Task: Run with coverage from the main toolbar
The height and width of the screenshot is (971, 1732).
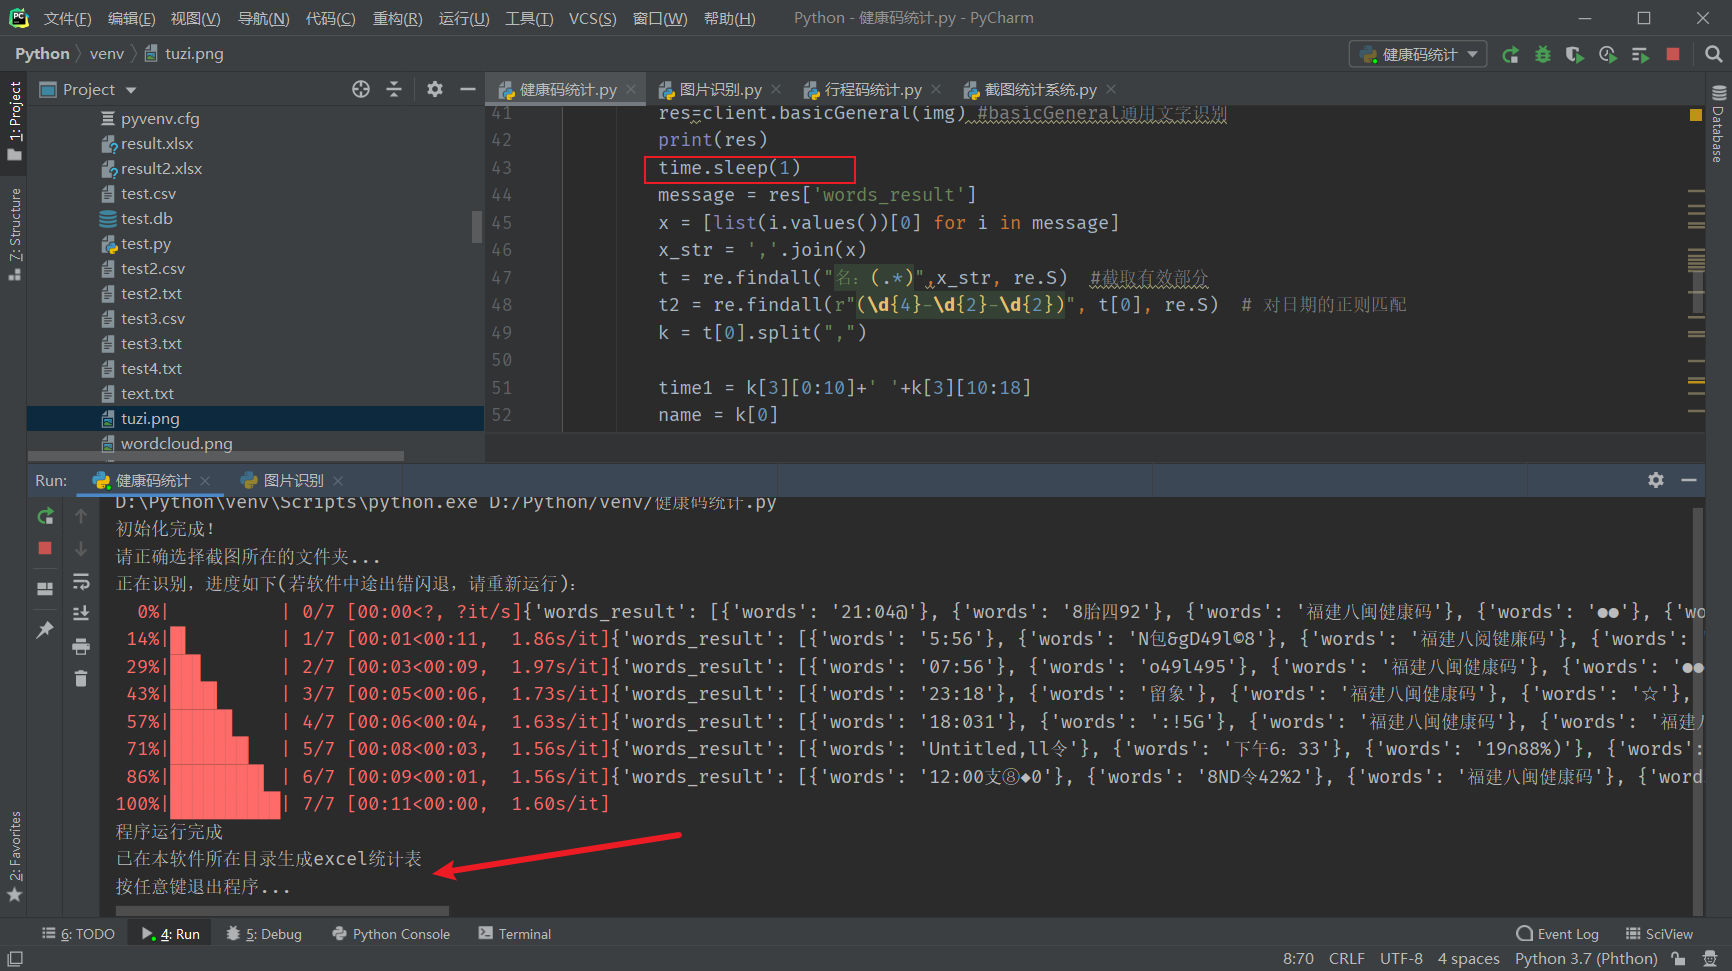Action: 1575,55
